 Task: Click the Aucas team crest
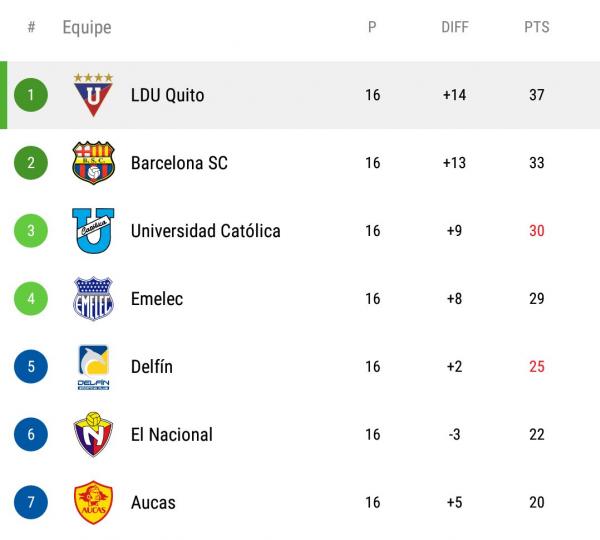(93, 503)
